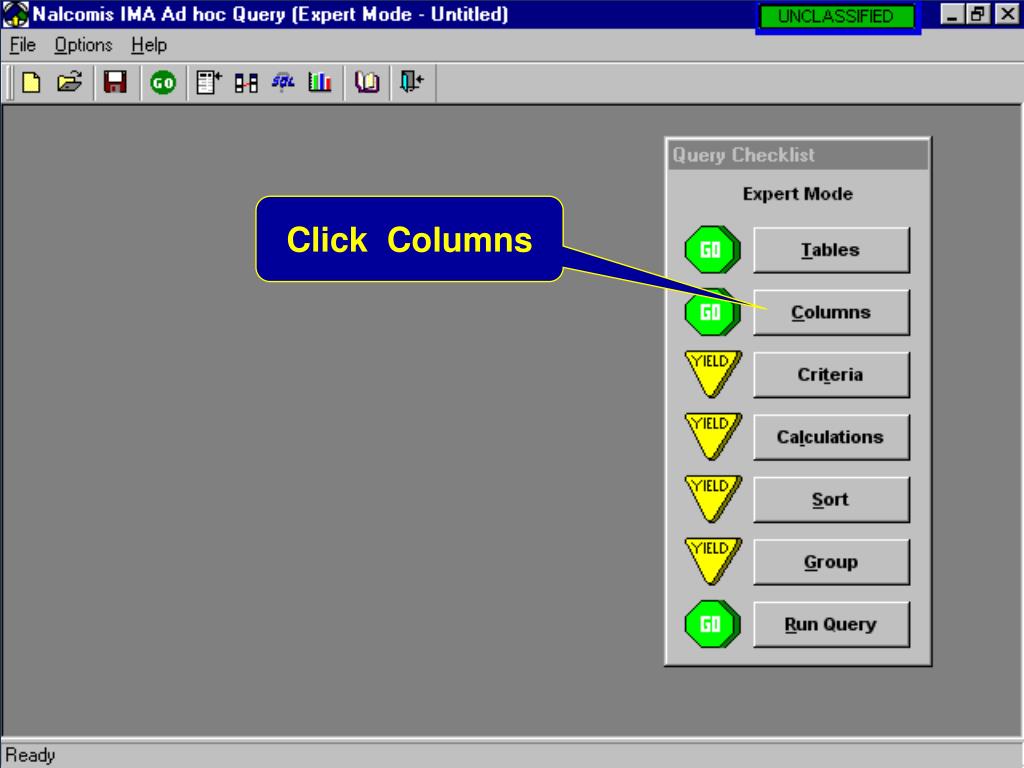Restore the Nalcomis window size
This screenshot has width=1024, height=768.
978,14
